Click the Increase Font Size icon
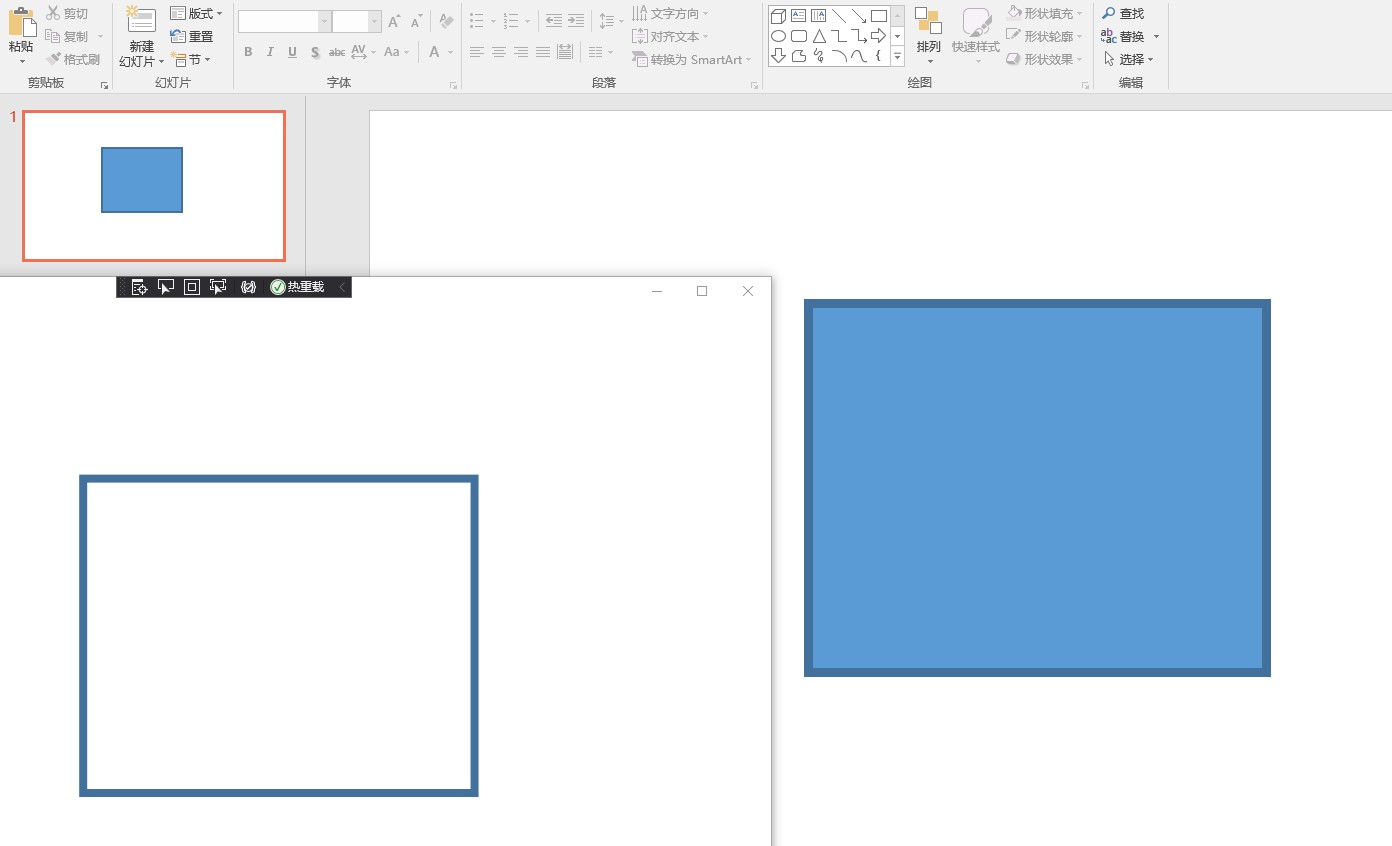 point(394,21)
